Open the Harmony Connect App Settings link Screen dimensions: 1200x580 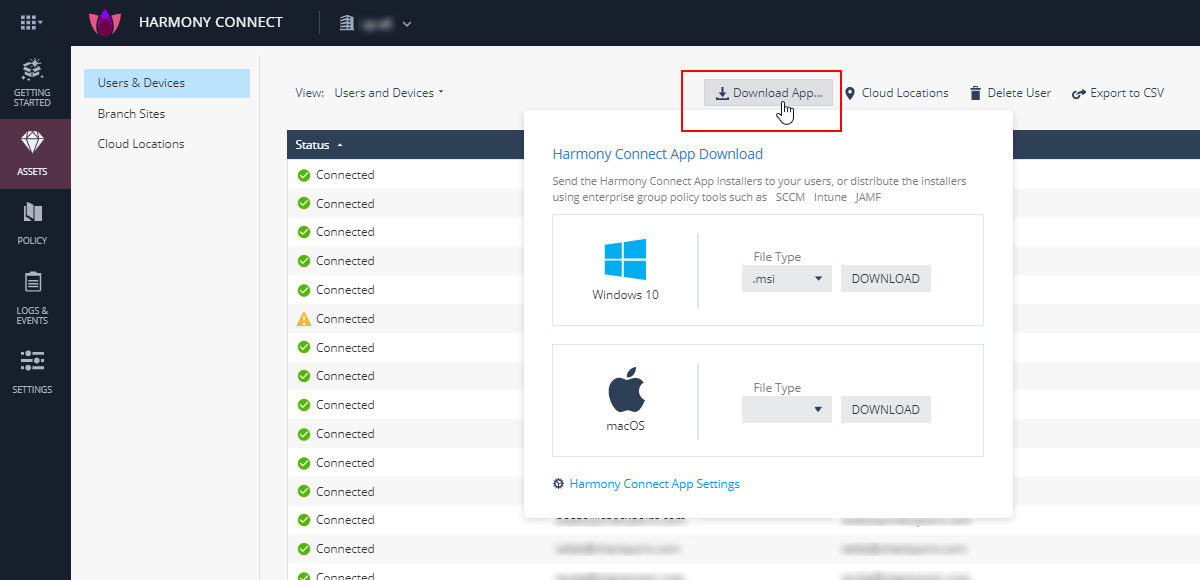click(x=655, y=484)
